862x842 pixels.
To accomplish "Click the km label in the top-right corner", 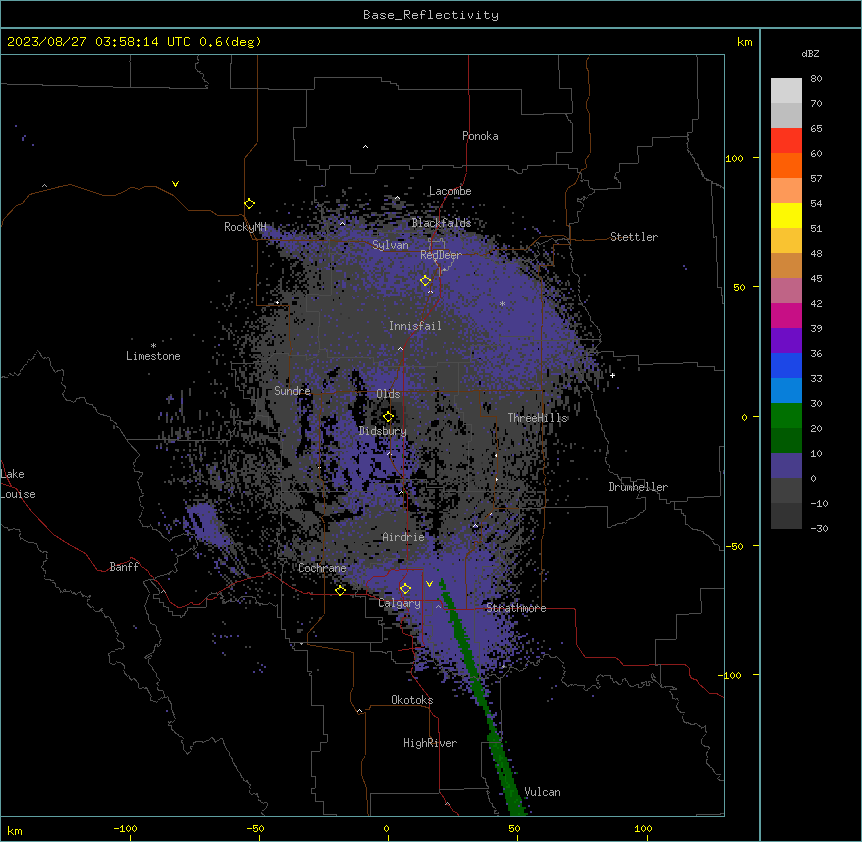I will pos(744,42).
